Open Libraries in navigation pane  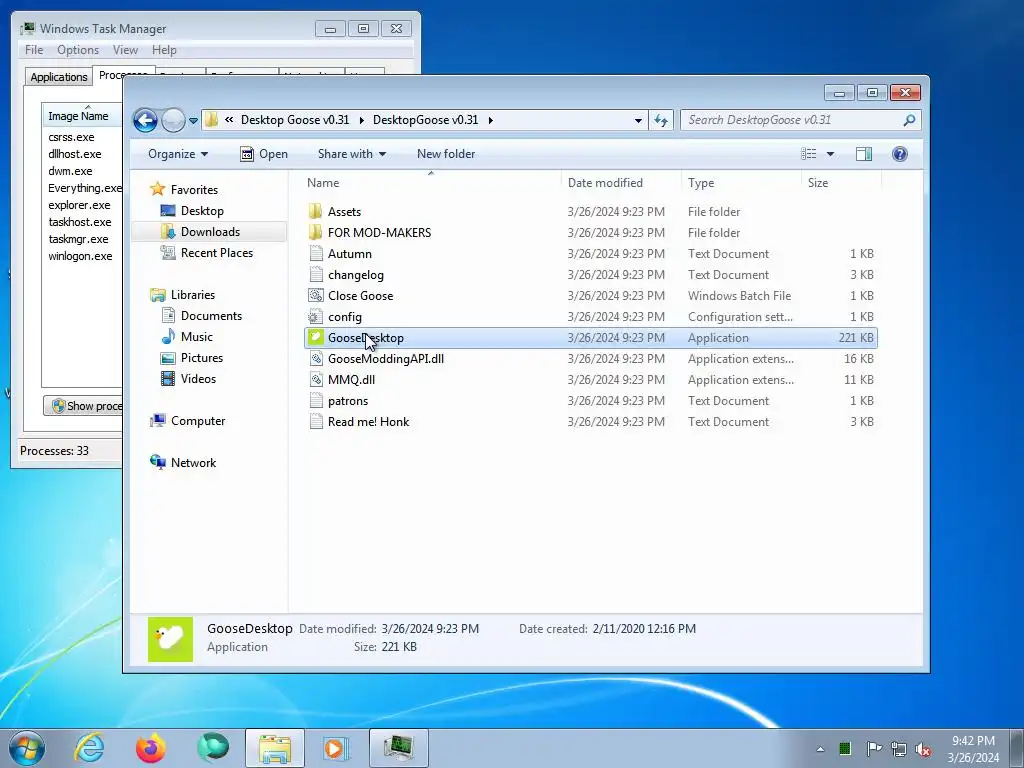[x=193, y=295]
